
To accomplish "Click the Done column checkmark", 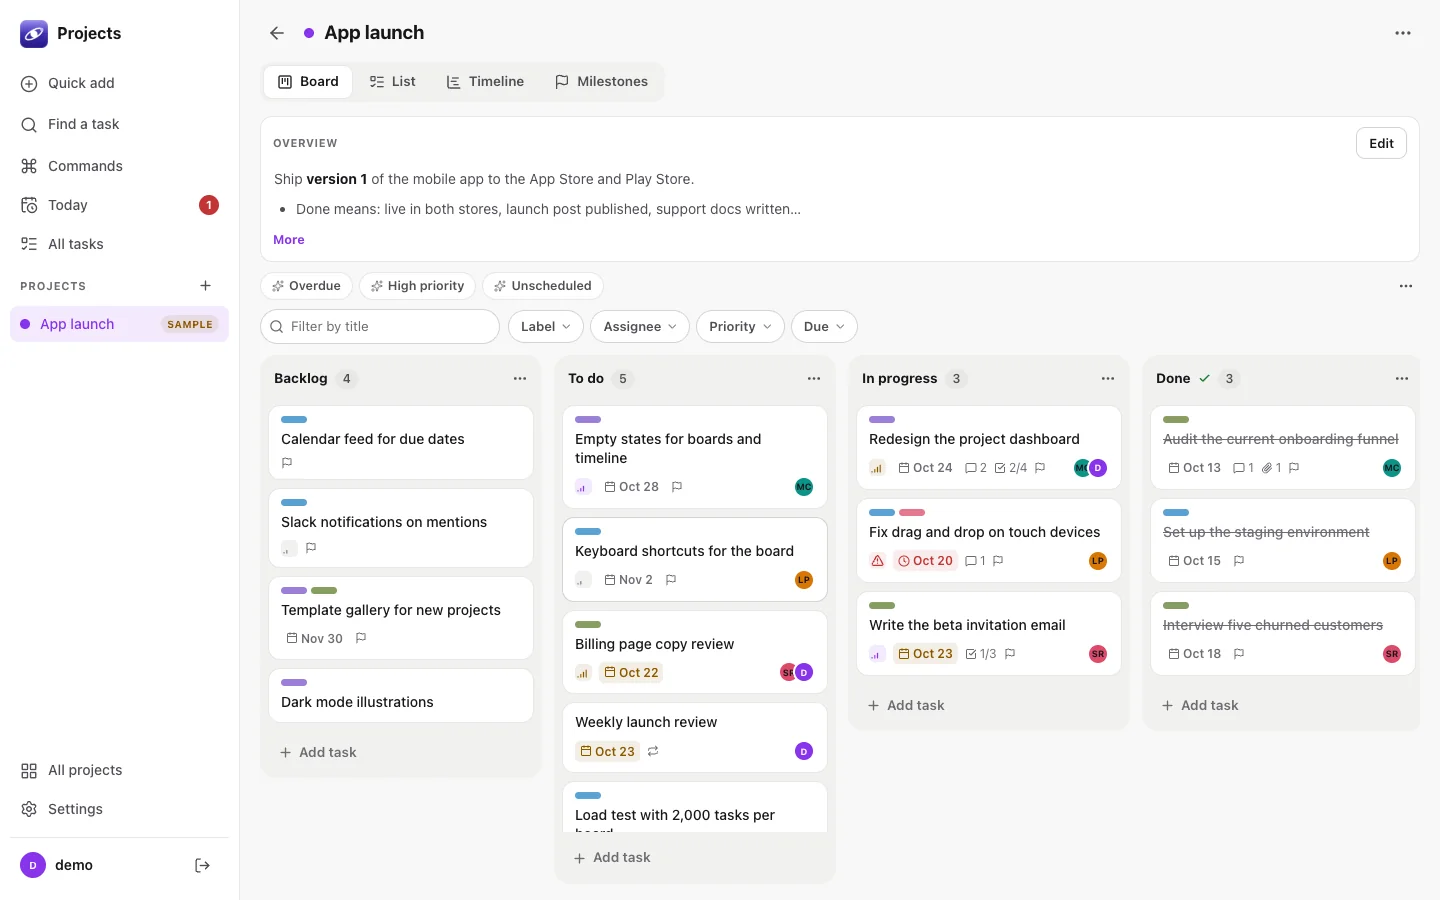I will (x=1205, y=379).
